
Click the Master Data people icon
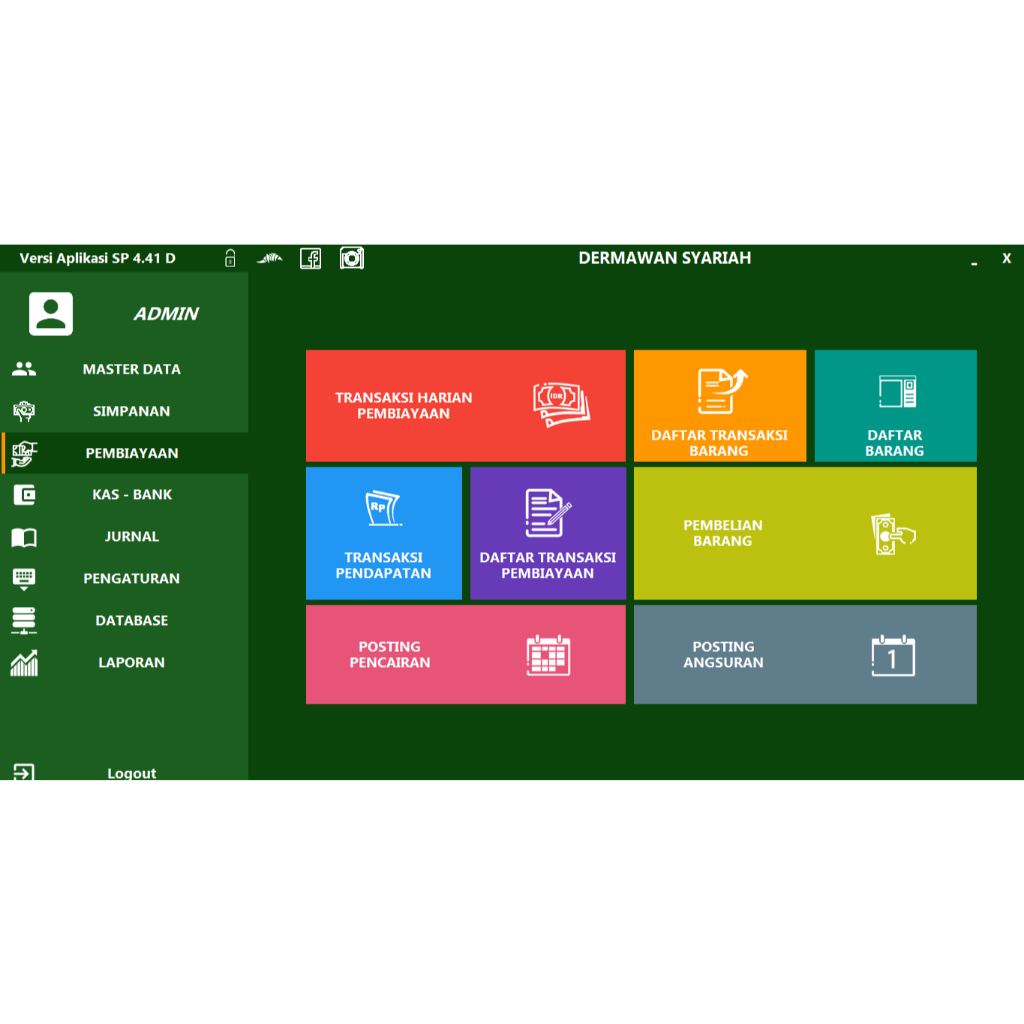(24, 369)
